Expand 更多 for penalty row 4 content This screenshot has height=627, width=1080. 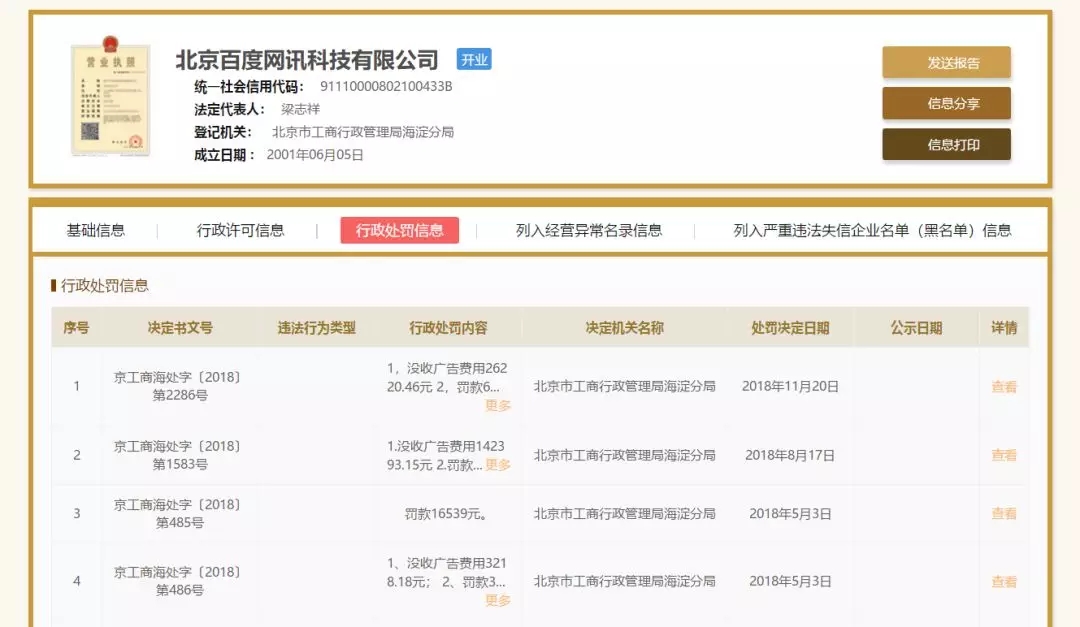pyautogui.click(x=498, y=601)
